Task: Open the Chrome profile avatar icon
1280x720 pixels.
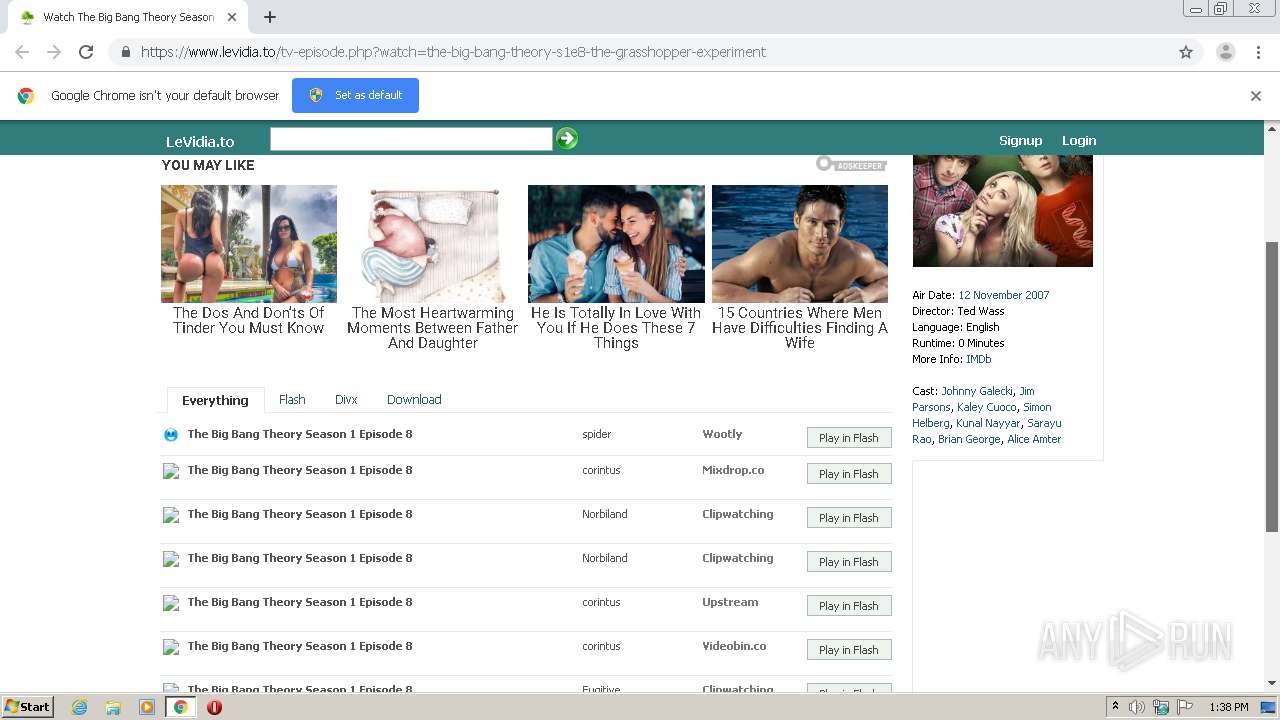Action: tap(1225, 52)
